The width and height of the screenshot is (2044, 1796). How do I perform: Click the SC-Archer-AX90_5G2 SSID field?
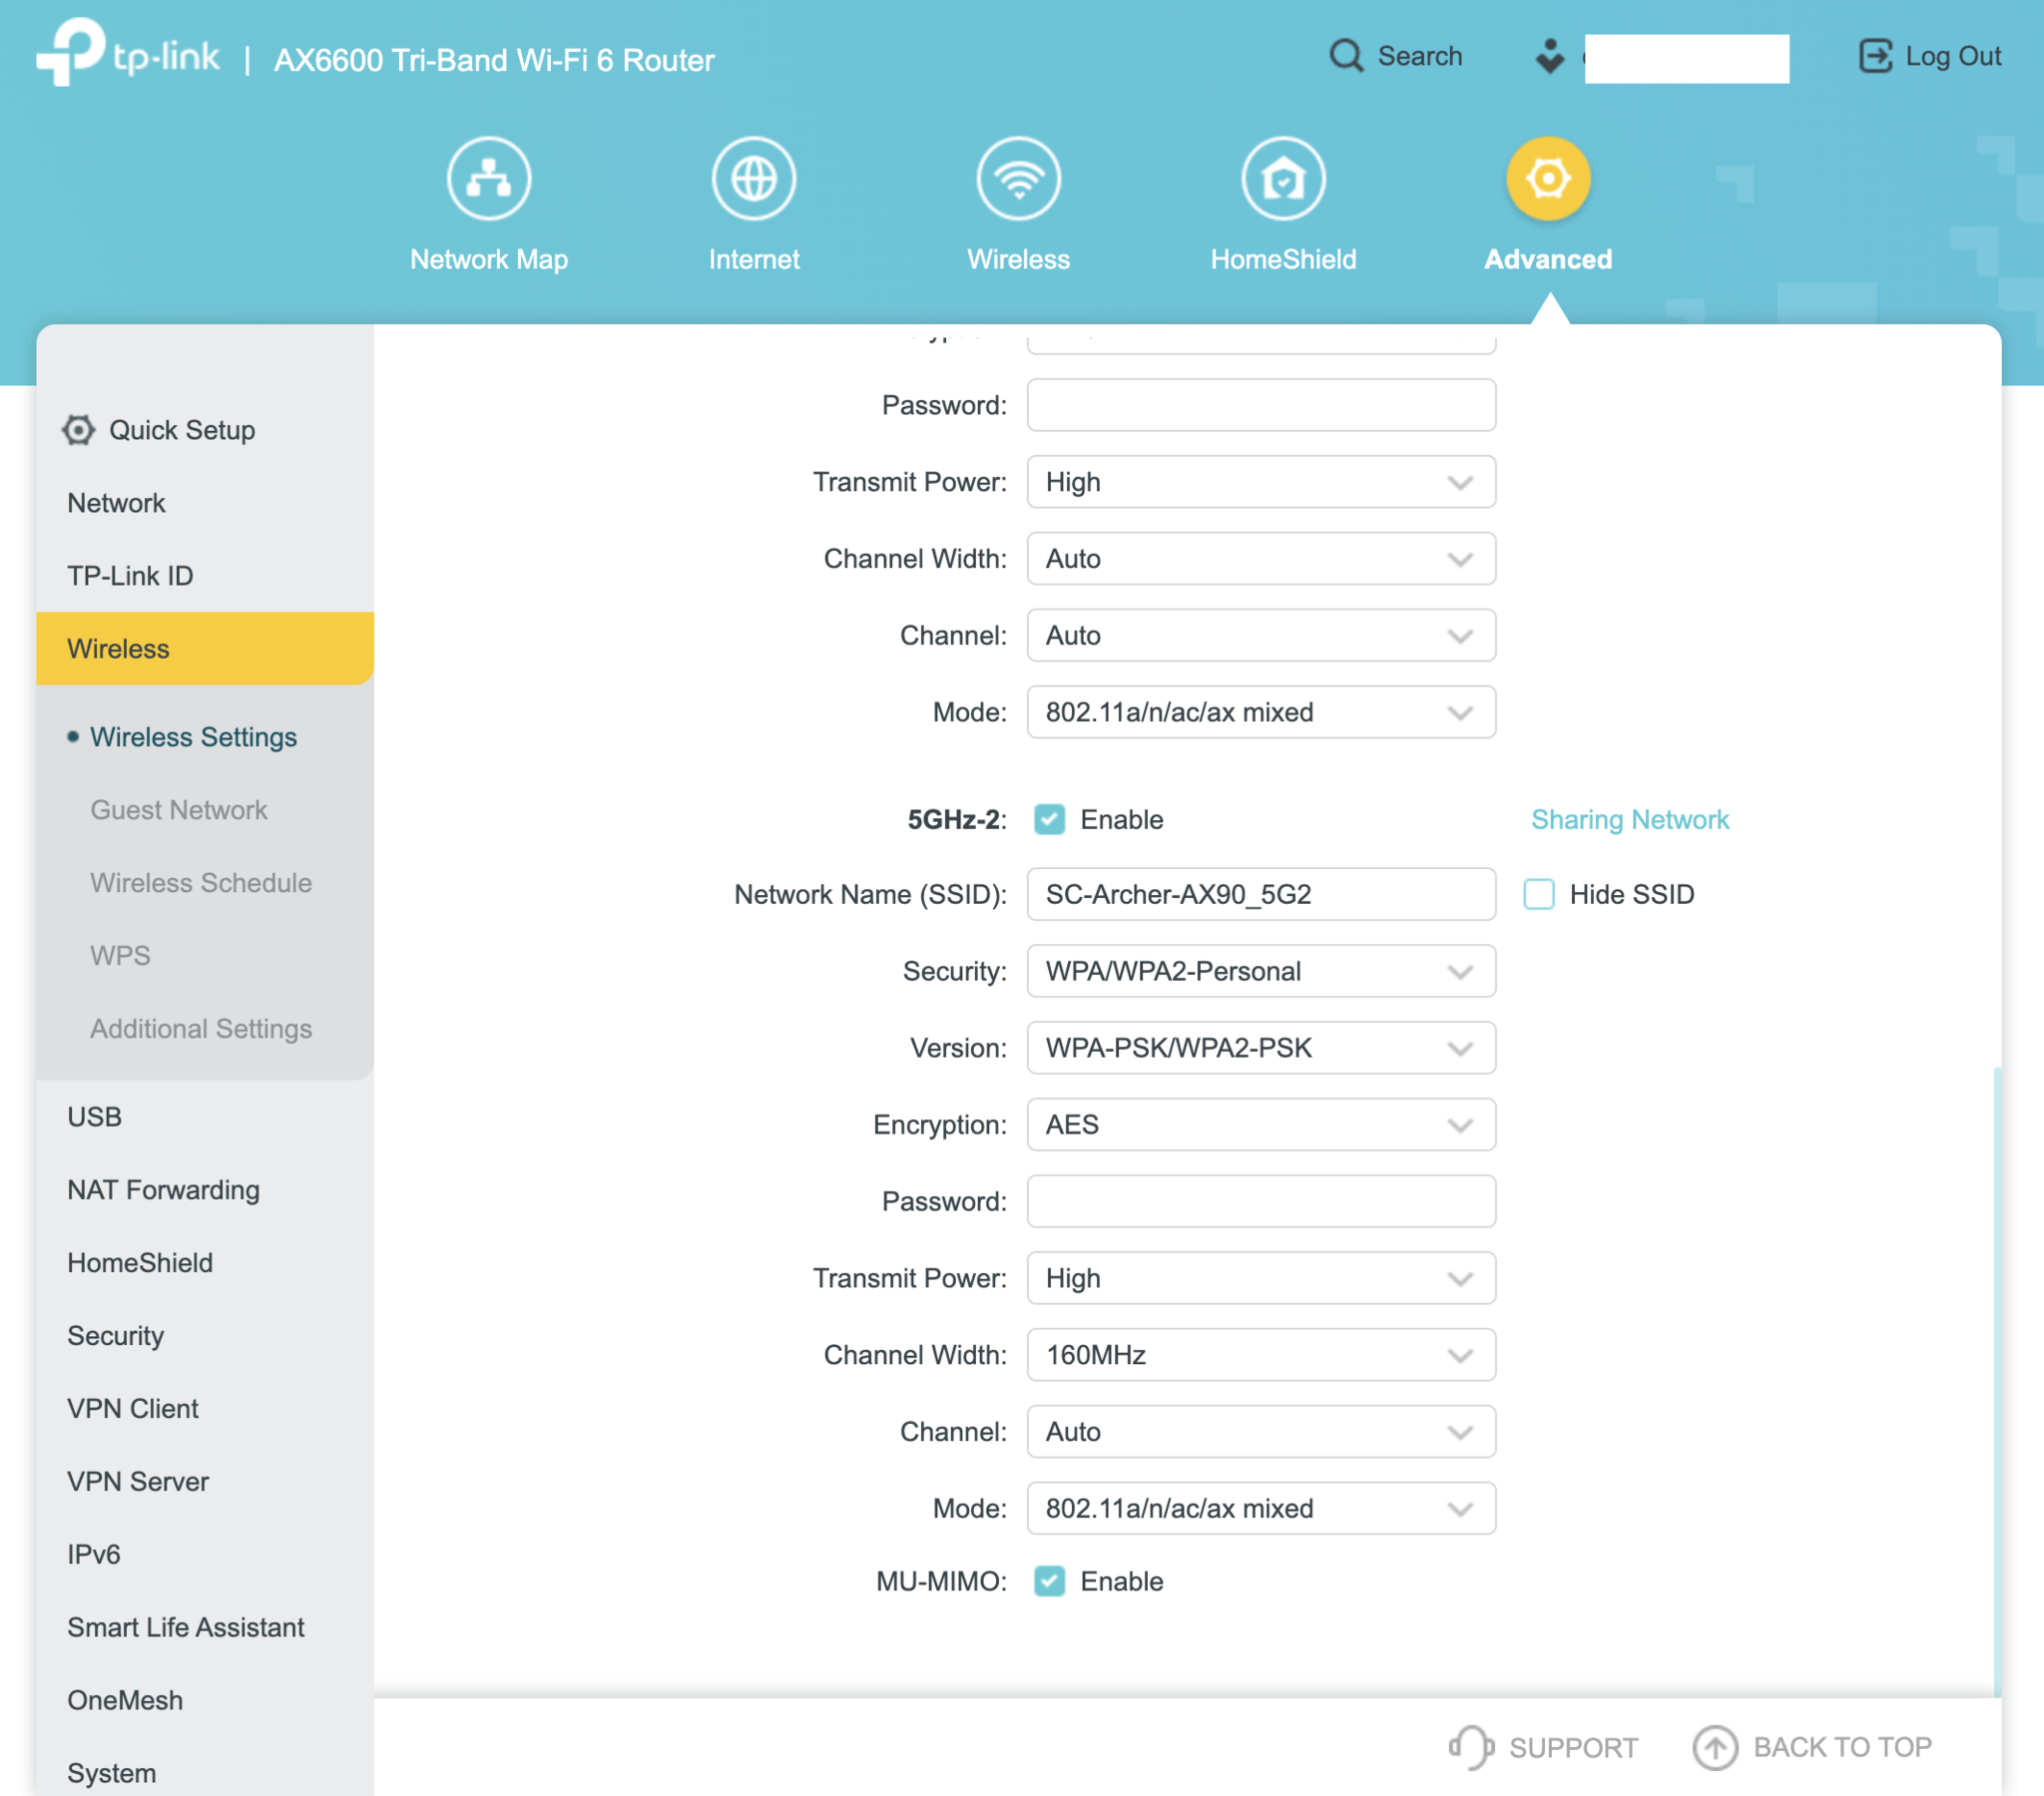pos(1260,894)
